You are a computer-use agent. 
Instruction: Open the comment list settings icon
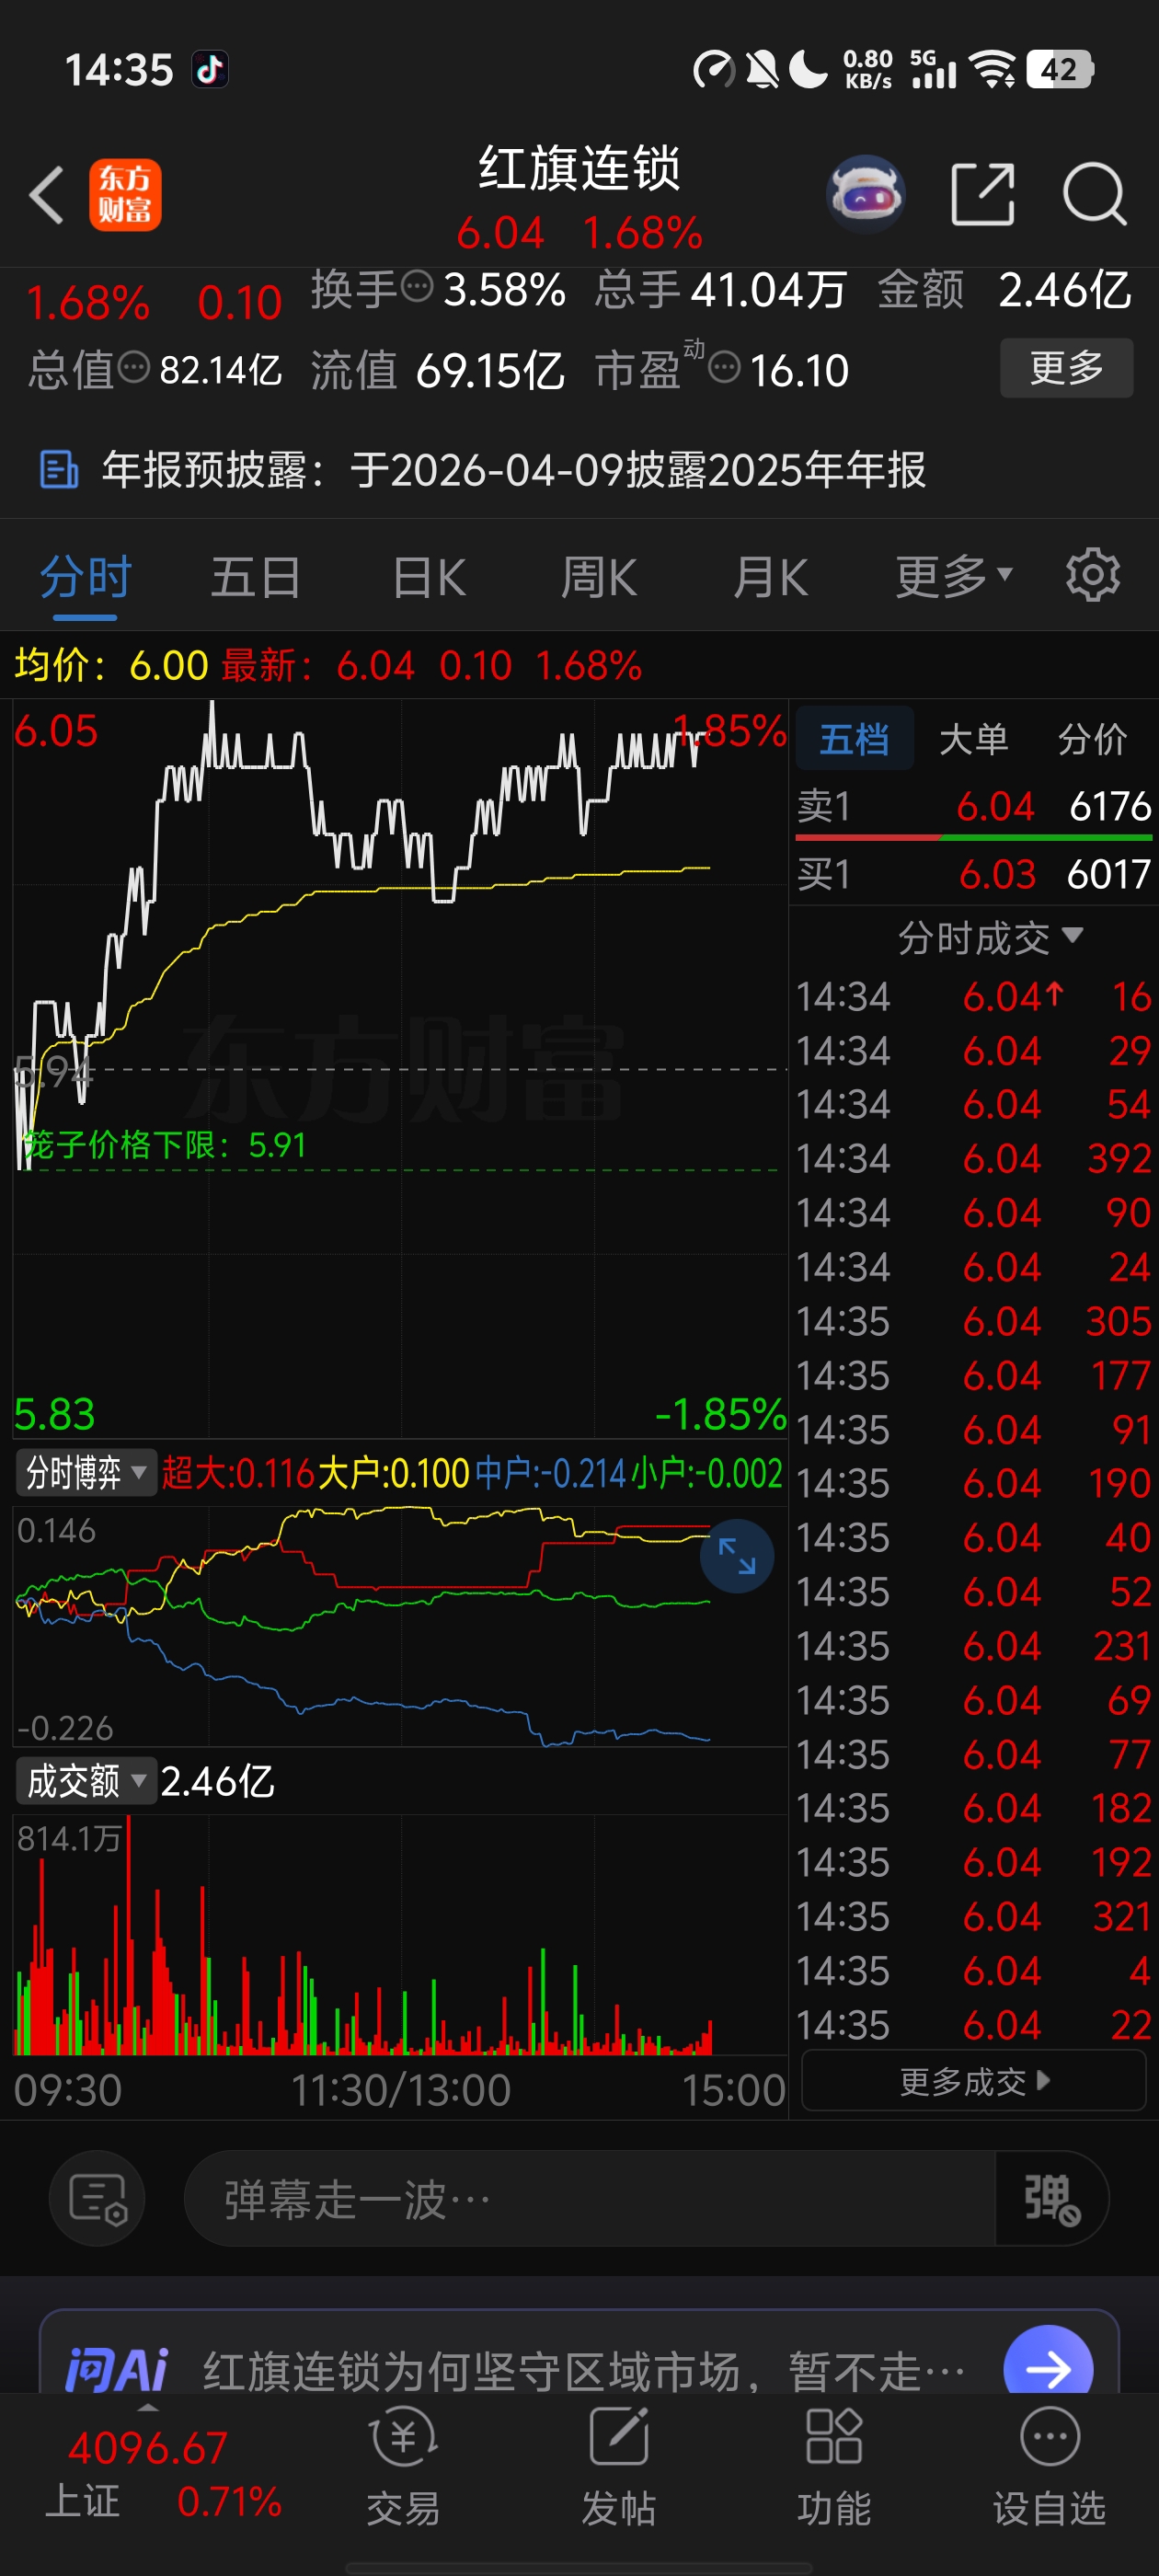(97, 2199)
